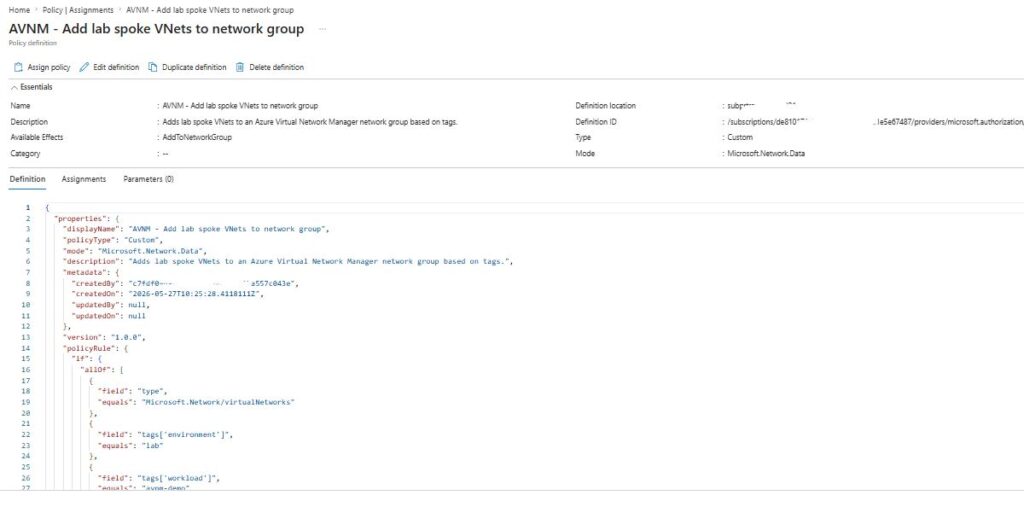Click the Edit definition pencil icon

coord(84,67)
